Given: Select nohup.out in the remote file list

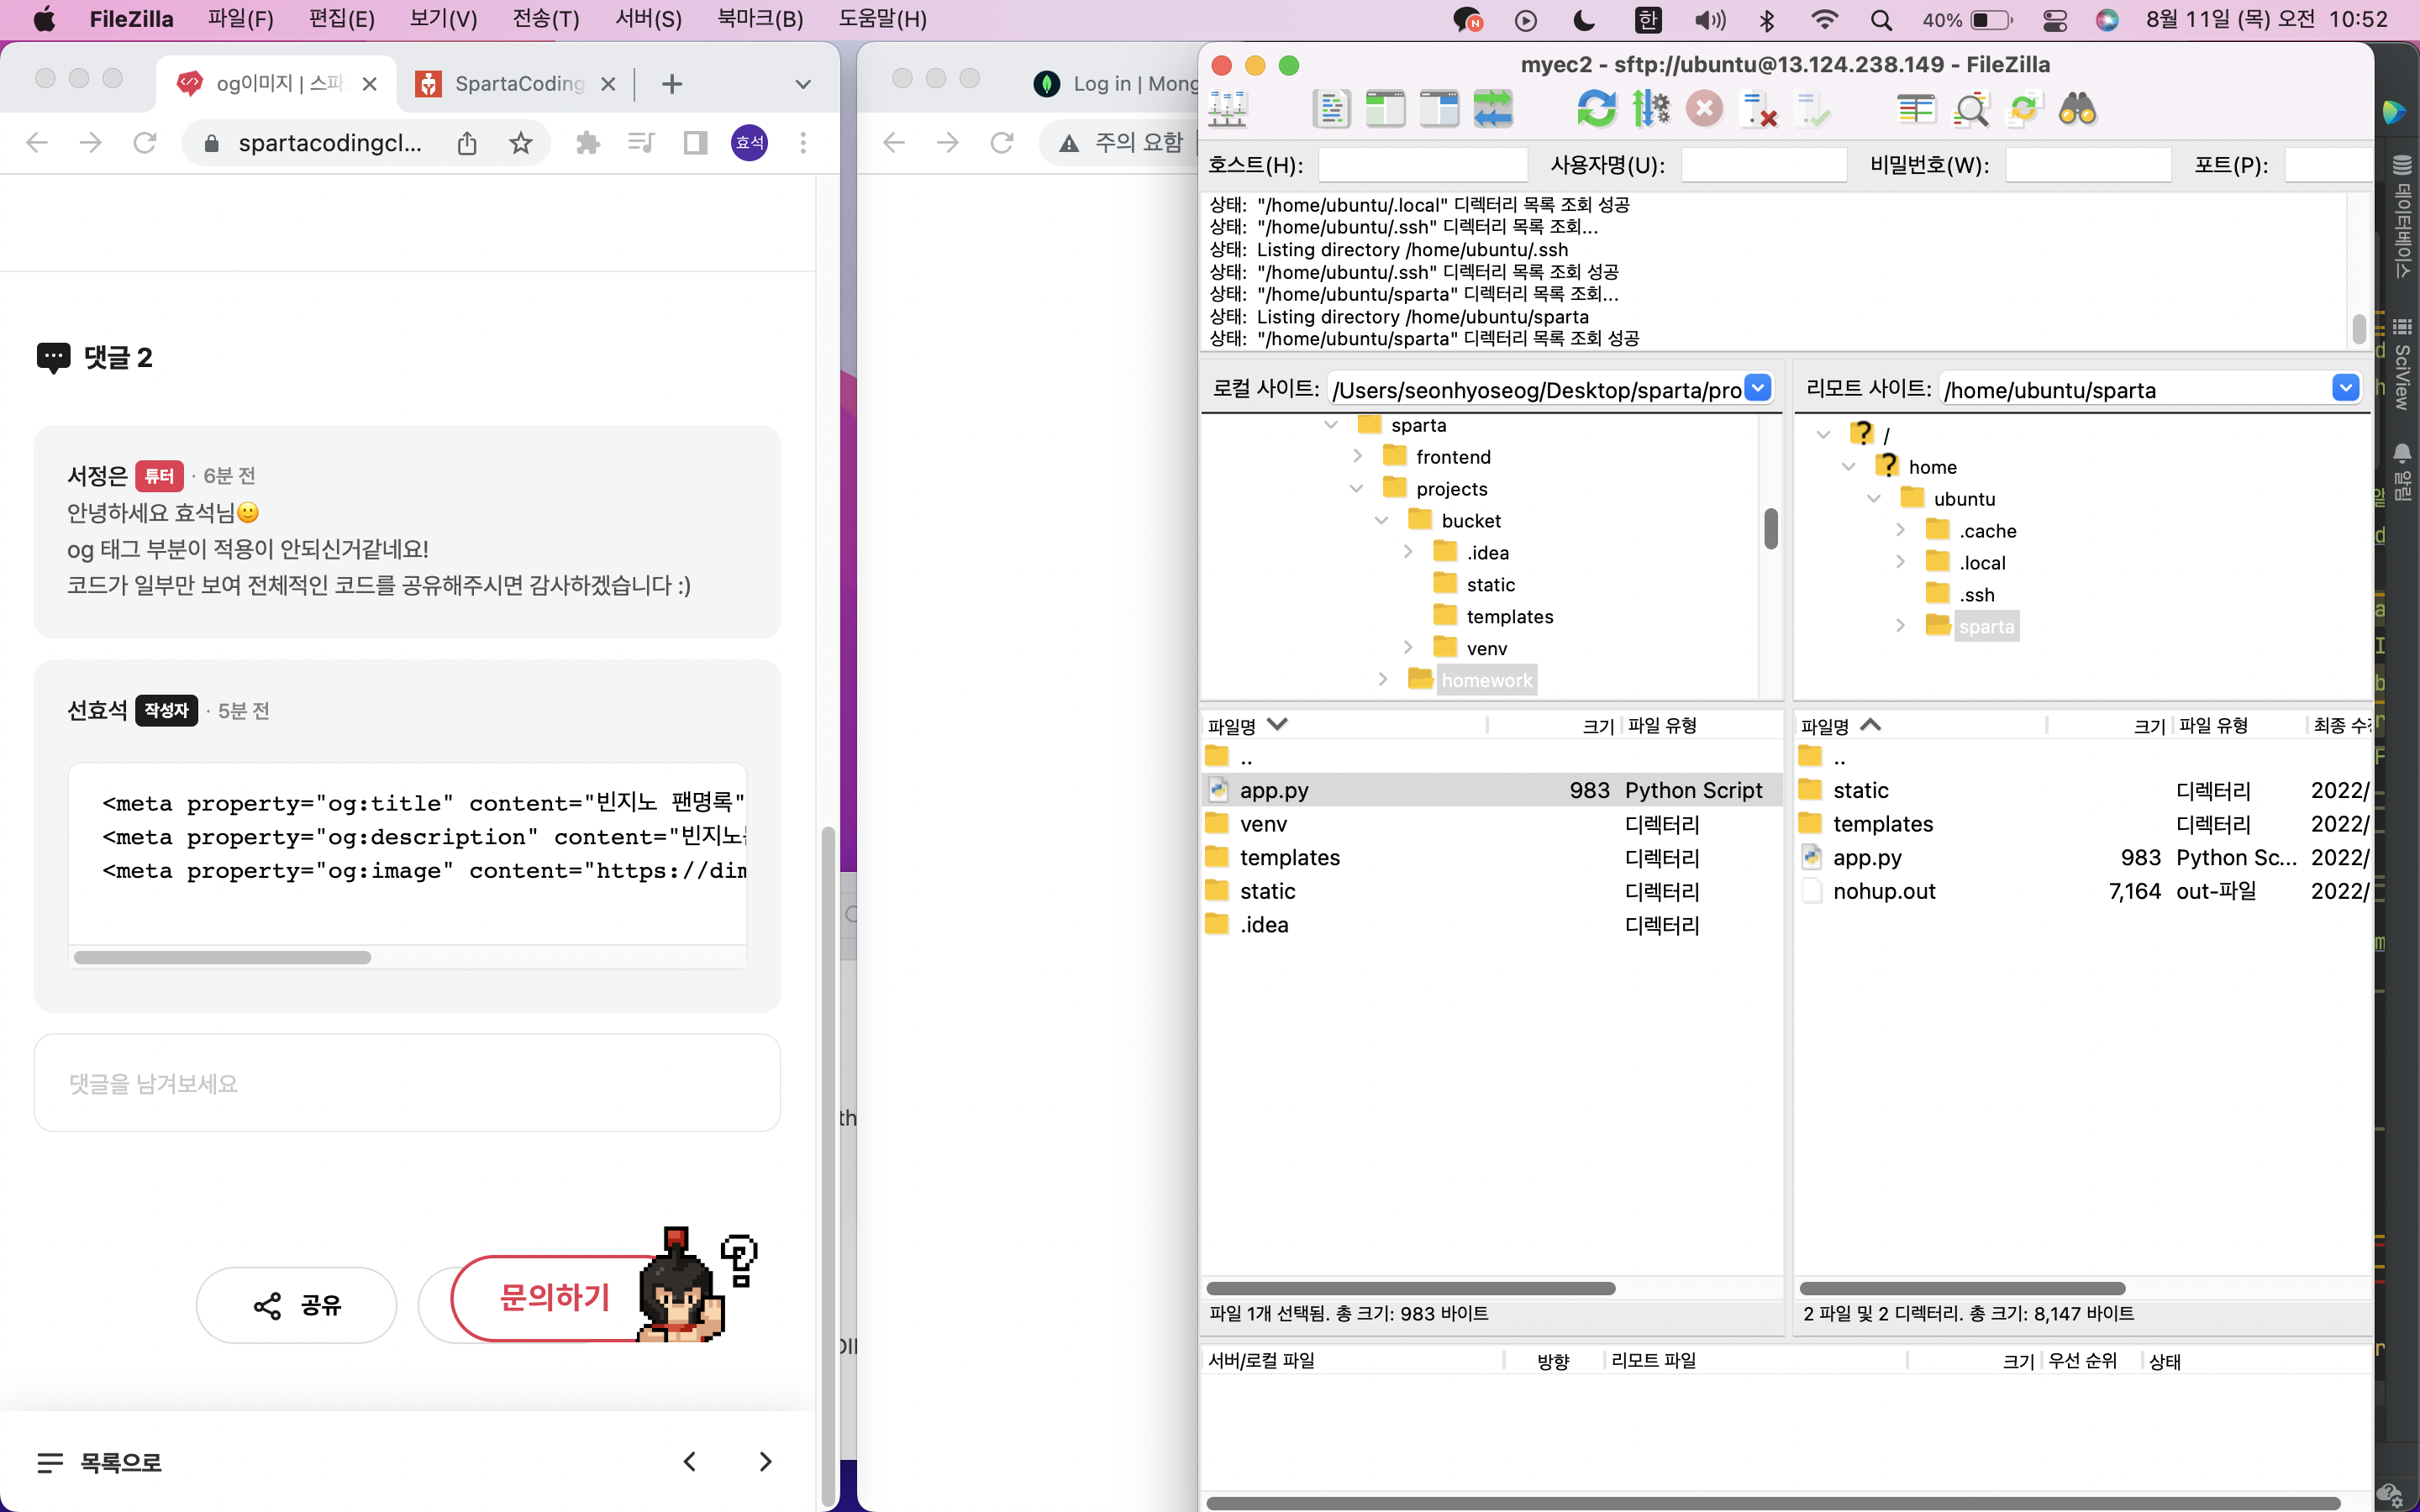Looking at the screenshot, I should 2083,891.
